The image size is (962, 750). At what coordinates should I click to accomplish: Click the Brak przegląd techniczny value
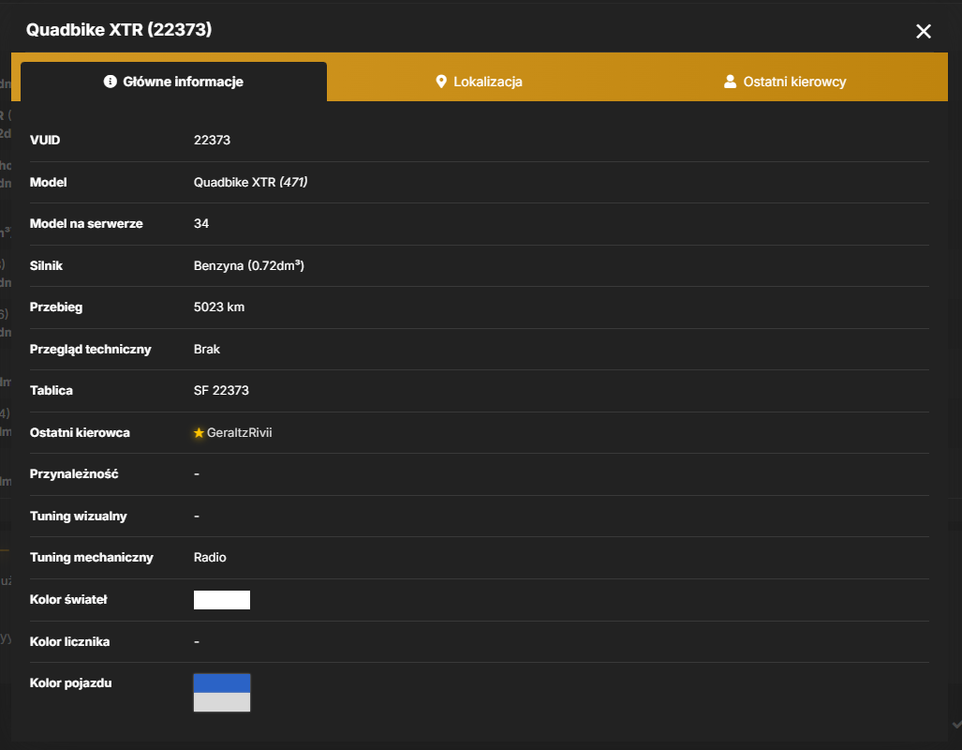tap(207, 349)
